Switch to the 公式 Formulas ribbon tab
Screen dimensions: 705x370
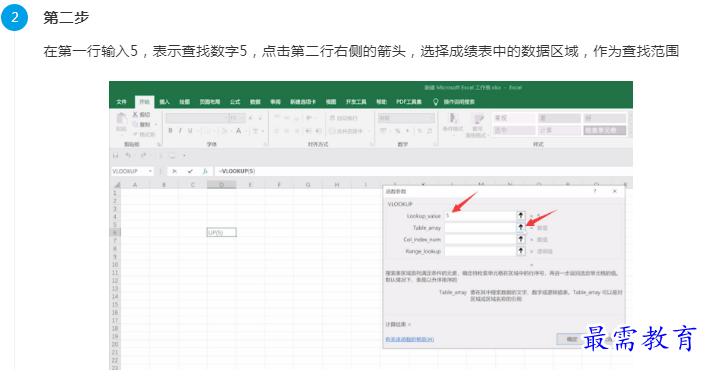coord(235,102)
